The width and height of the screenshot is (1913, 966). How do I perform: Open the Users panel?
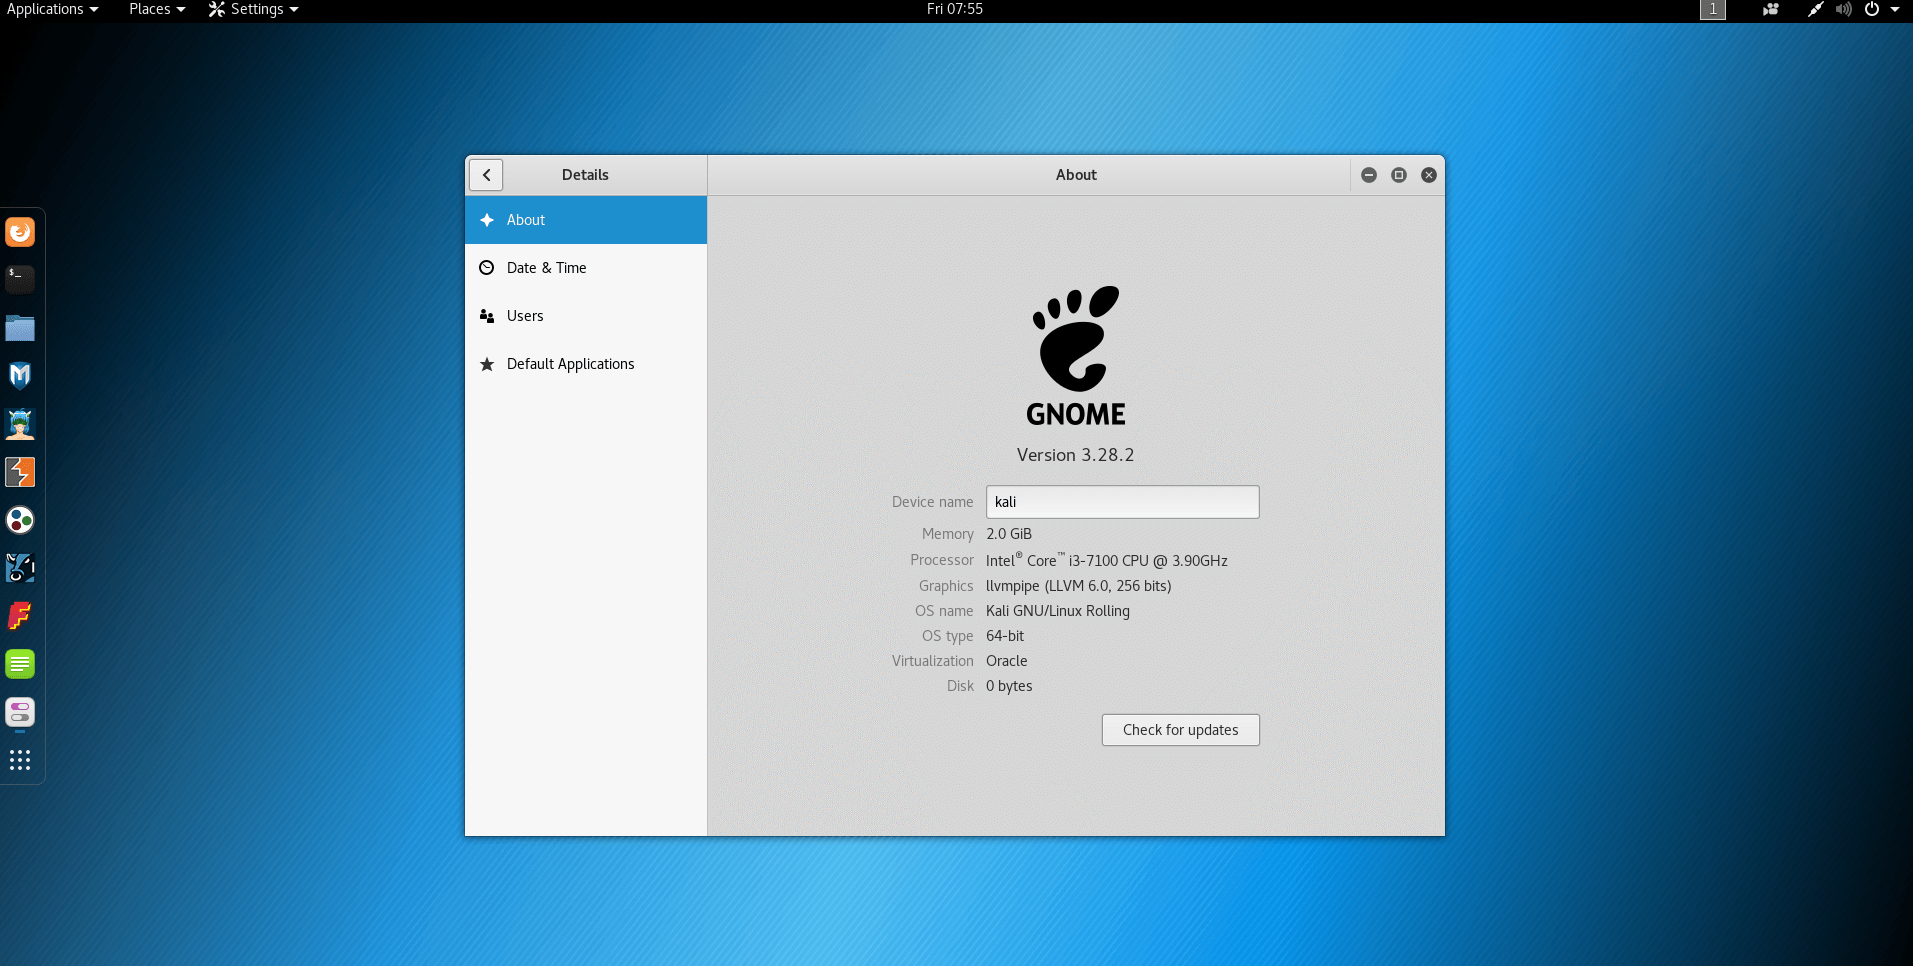point(586,316)
